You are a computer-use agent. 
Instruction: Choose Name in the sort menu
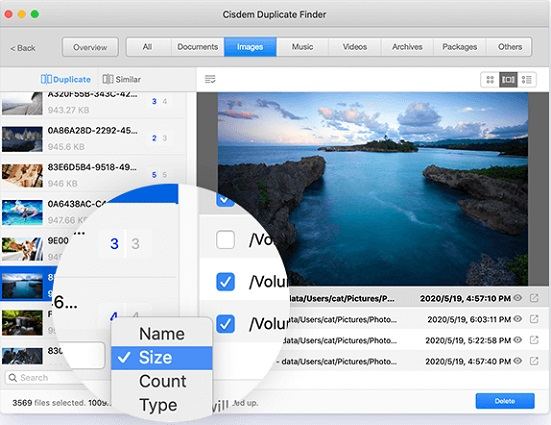(162, 334)
